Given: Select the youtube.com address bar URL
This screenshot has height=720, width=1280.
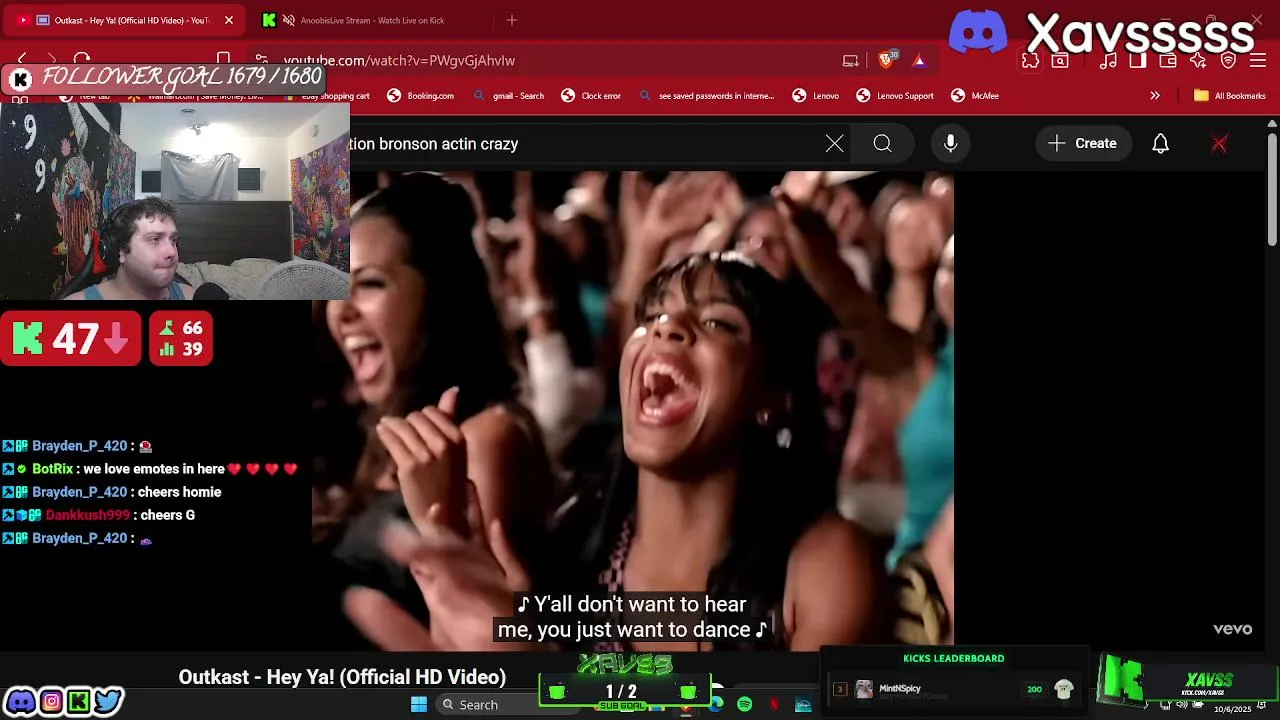Looking at the screenshot, I should [399, 60].
